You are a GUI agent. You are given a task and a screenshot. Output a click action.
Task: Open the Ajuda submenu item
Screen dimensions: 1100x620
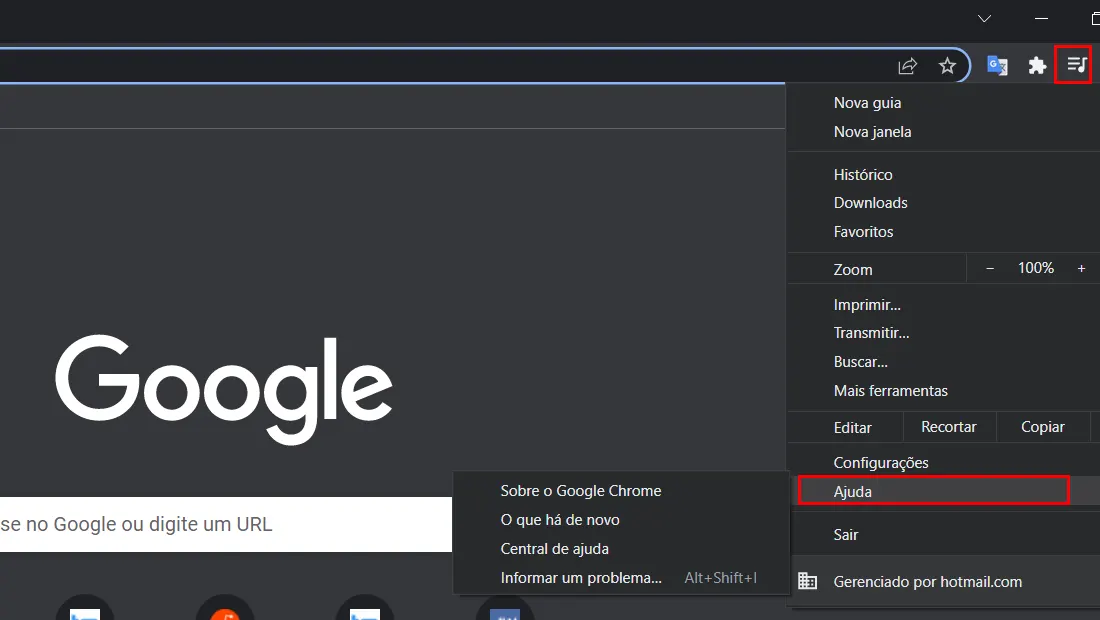point(944,492)
